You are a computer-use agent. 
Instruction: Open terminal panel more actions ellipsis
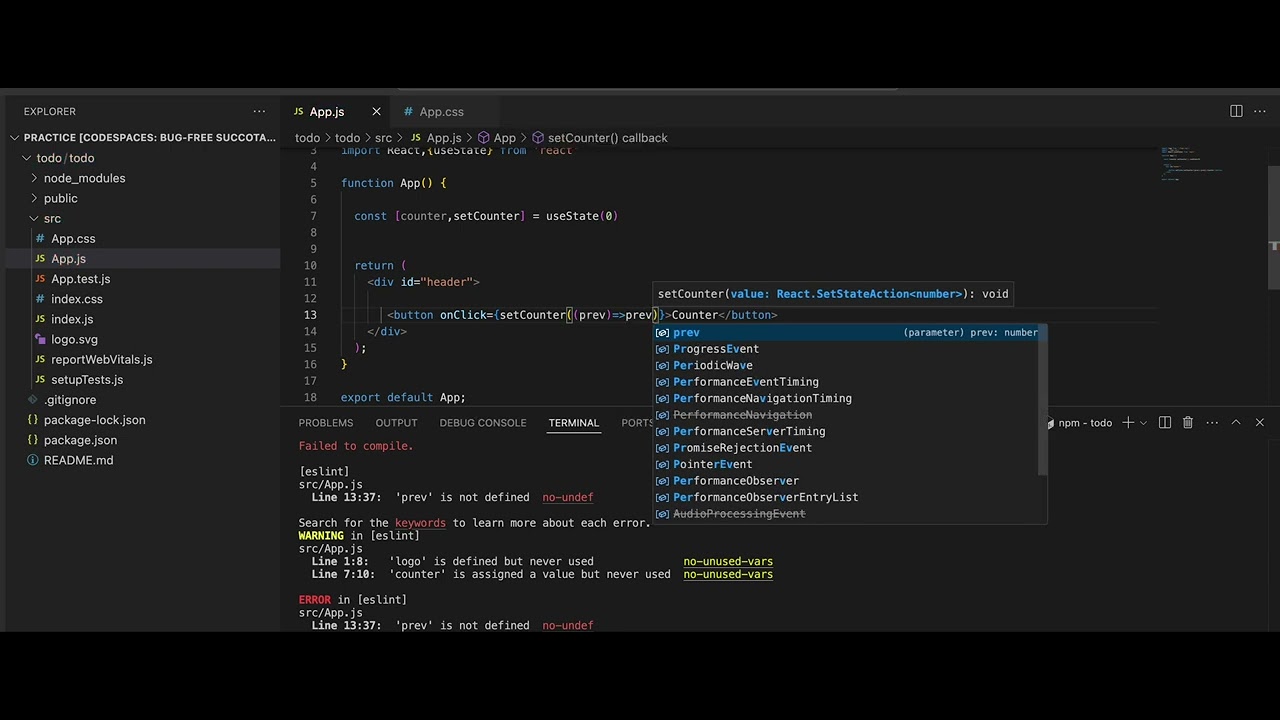pos(1210,423)
